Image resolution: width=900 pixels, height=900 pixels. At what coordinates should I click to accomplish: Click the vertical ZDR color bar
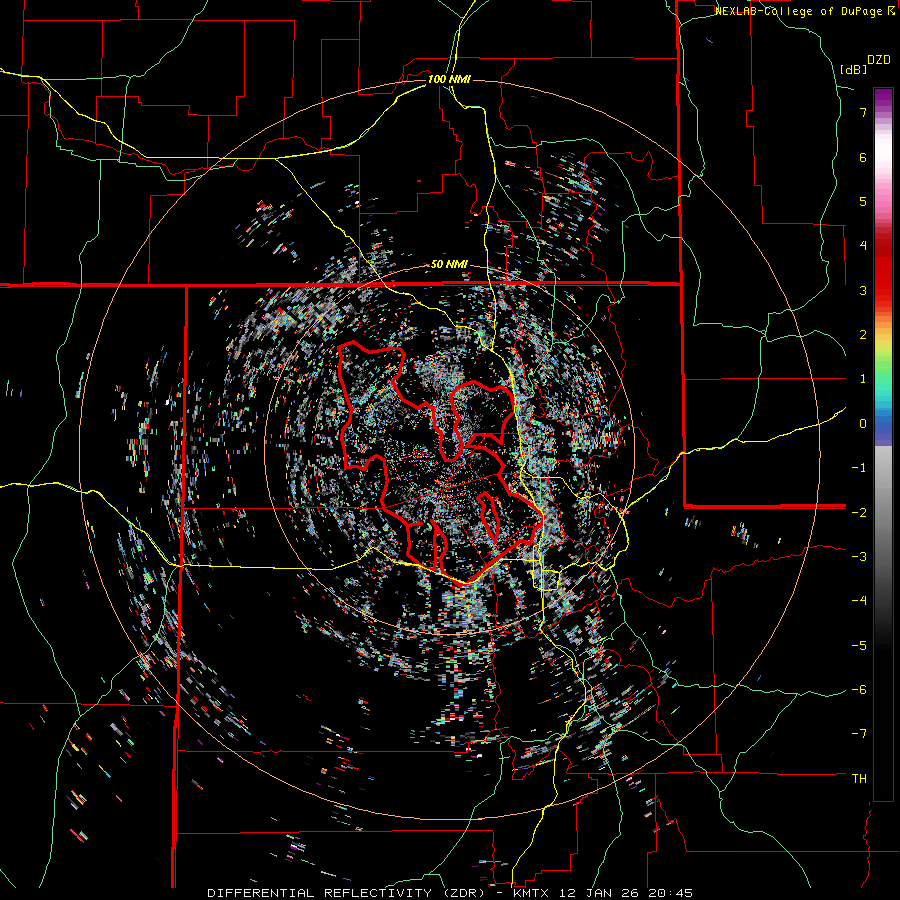click(883, 445)
